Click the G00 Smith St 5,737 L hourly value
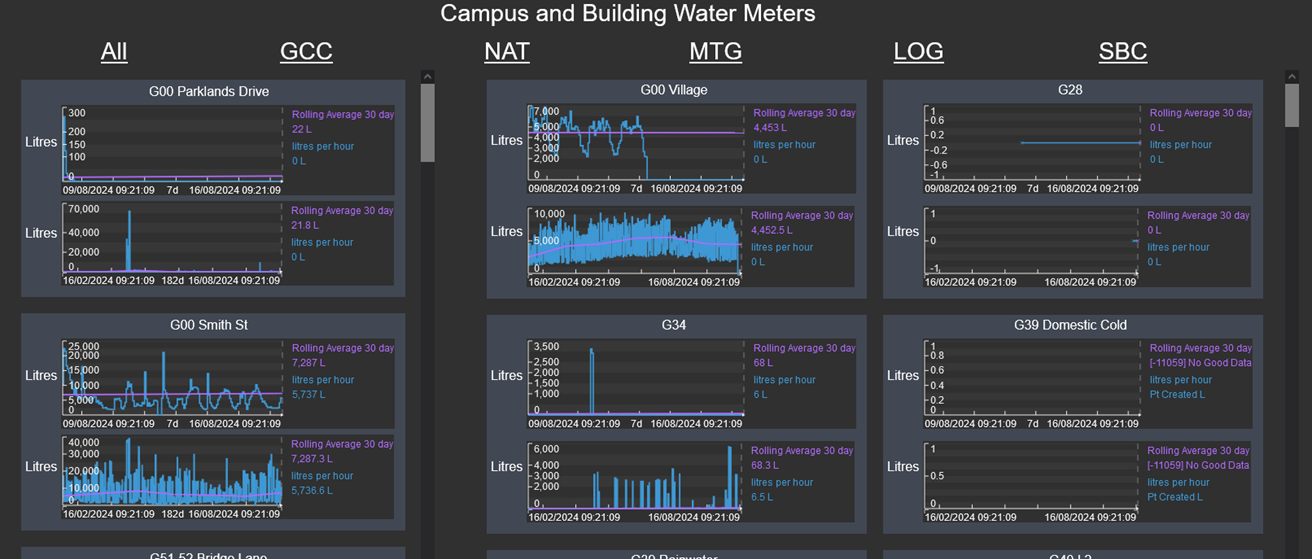The height and width of the screenshot is (559, 1312). pyautogui.click(x=309, y=395)
